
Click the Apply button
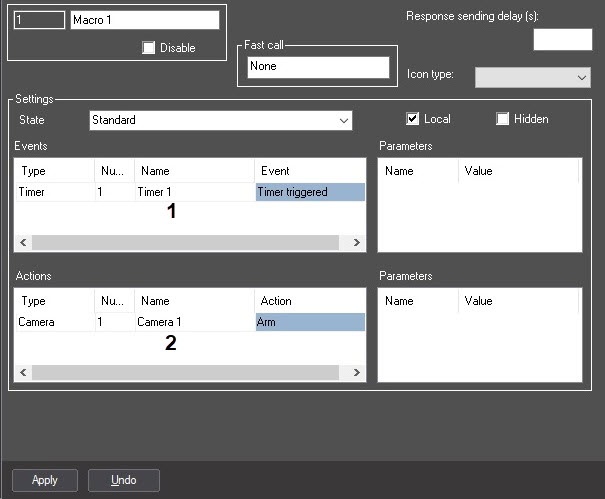tap(45, 480)
